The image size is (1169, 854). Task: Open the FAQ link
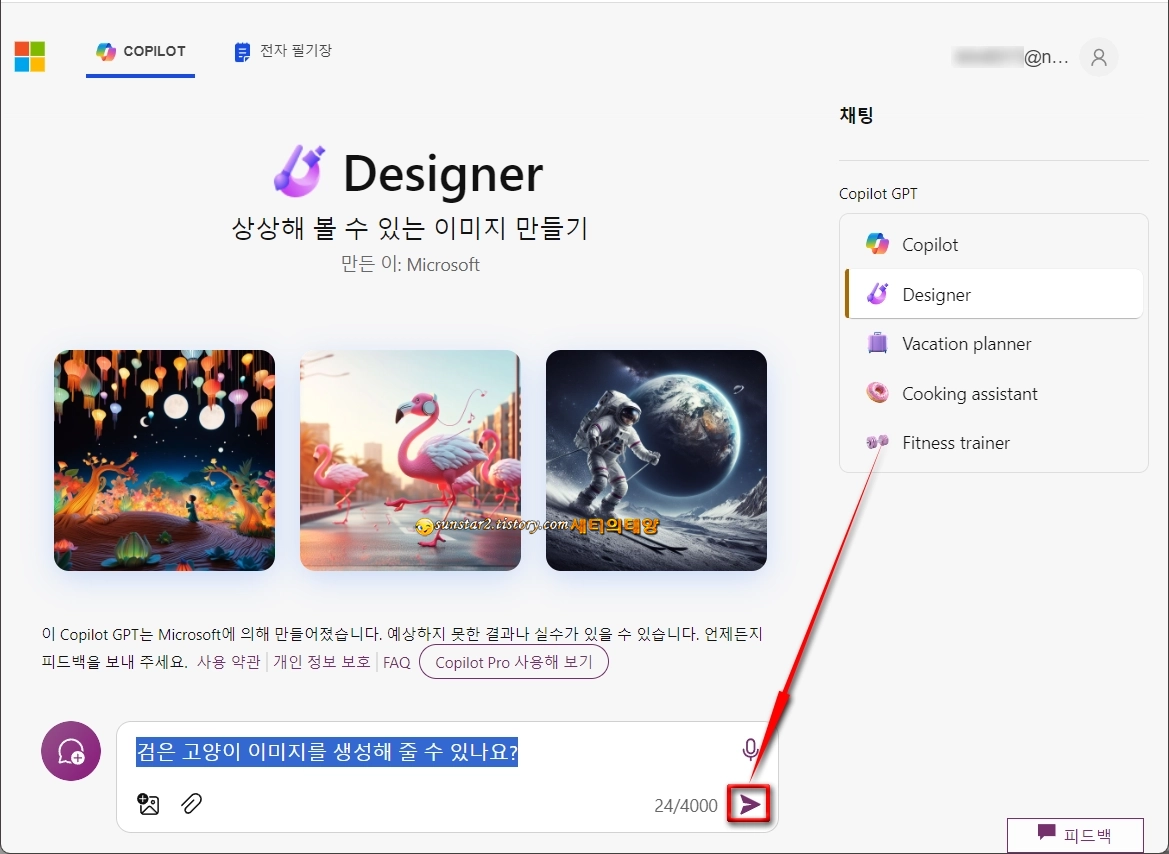click(396, 662)
